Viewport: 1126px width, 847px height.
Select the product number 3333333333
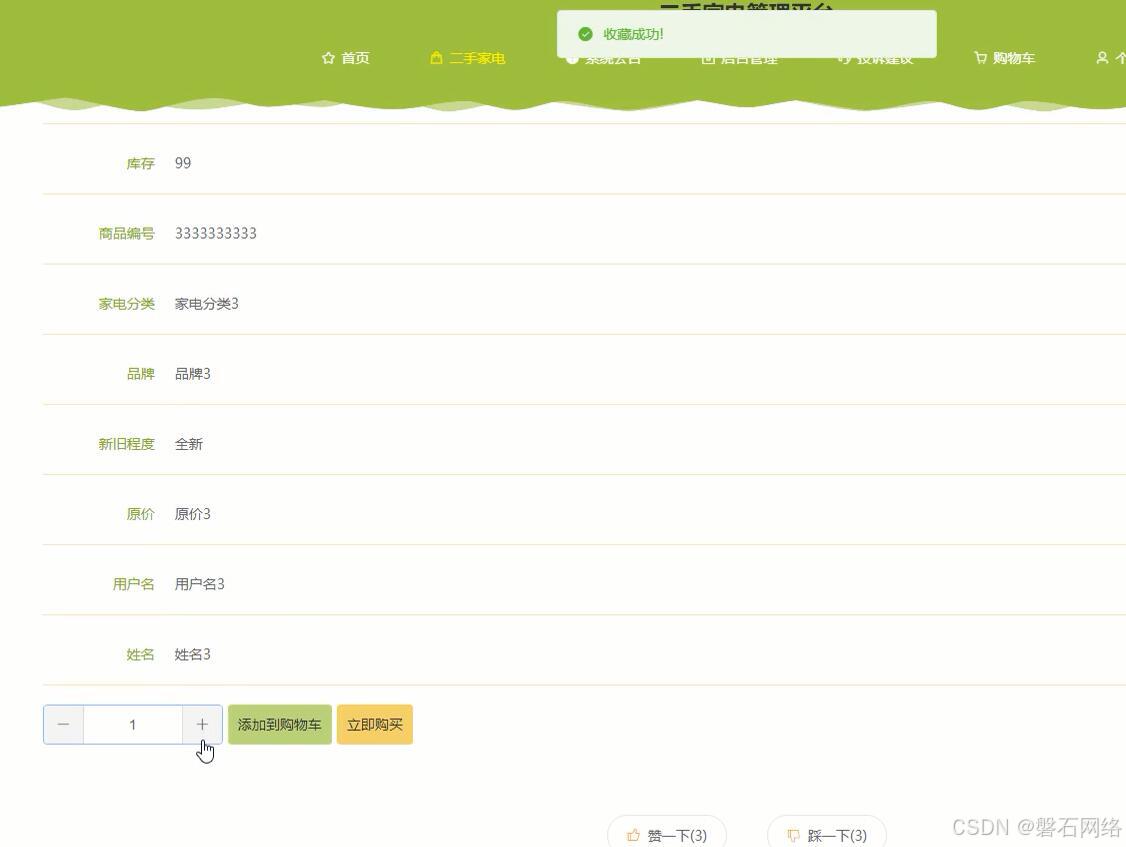(x=215, y=233)
